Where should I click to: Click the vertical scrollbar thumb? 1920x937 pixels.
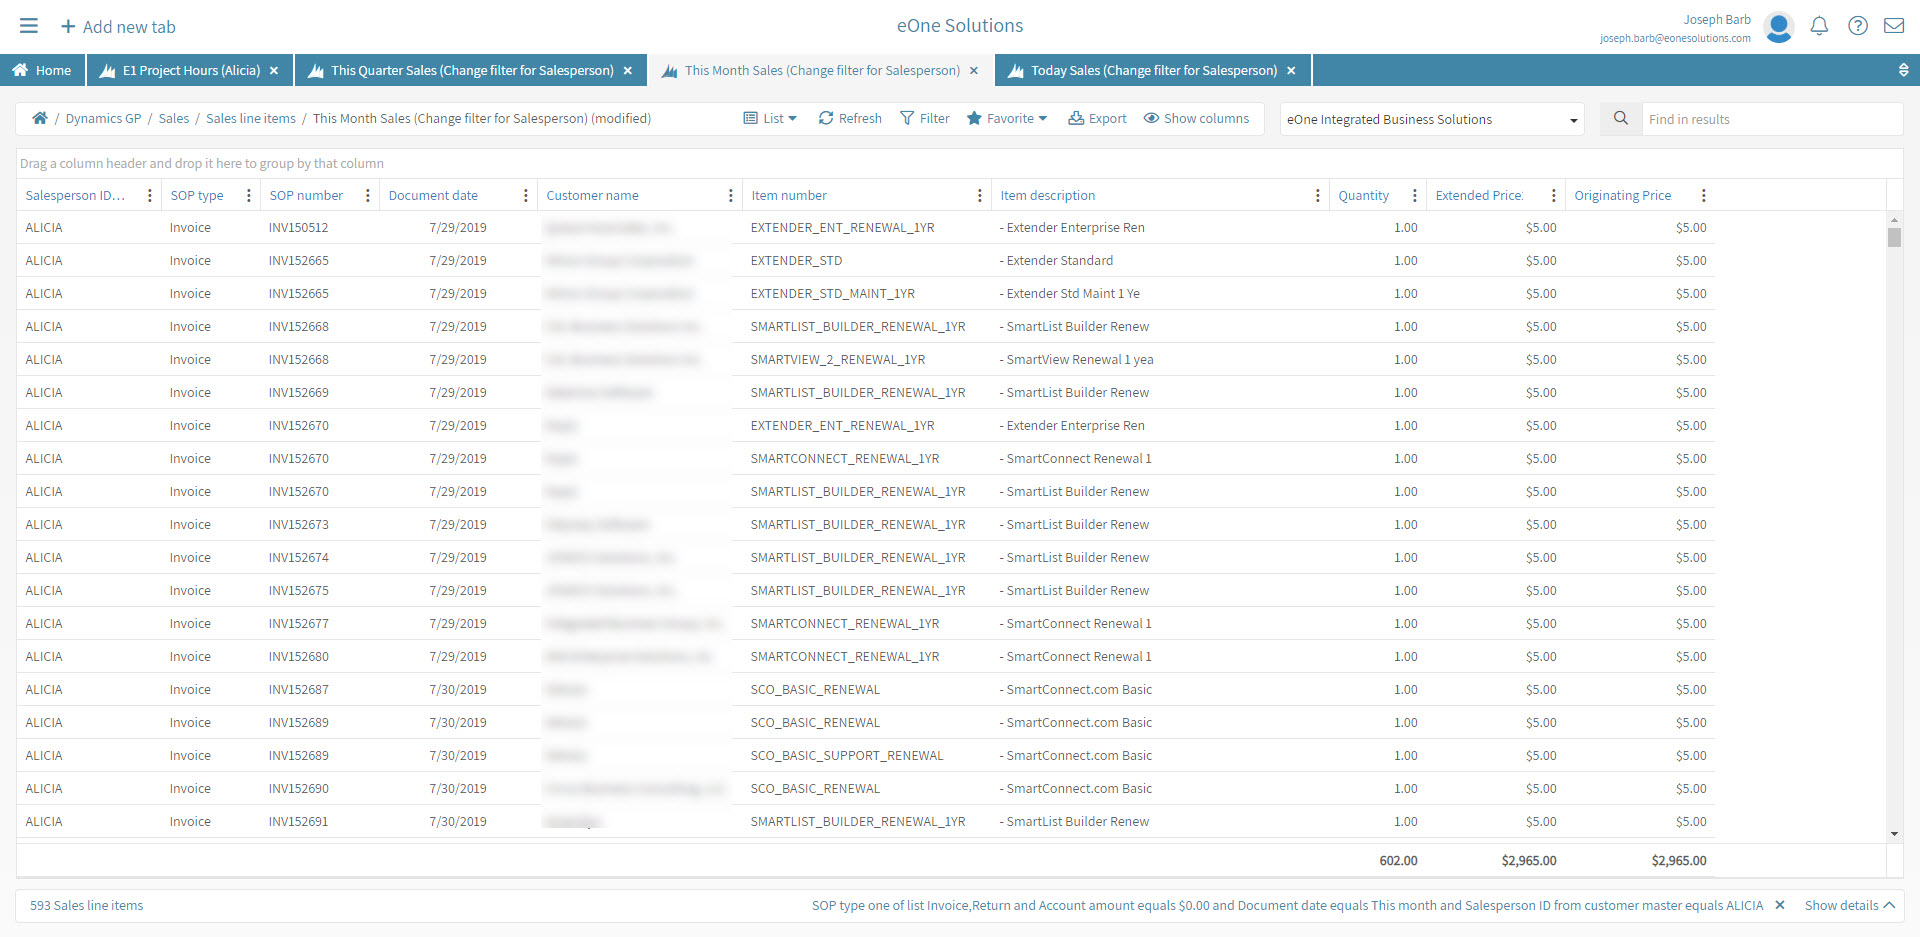point(1894,237)
